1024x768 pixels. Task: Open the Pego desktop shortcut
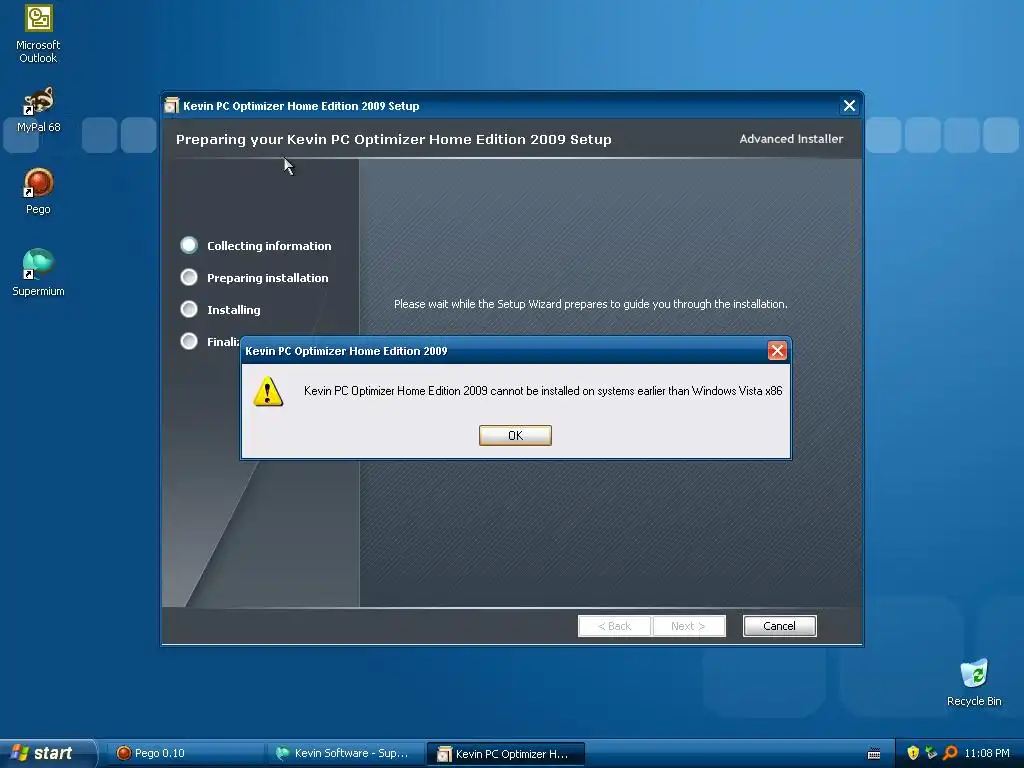[38, 191]
